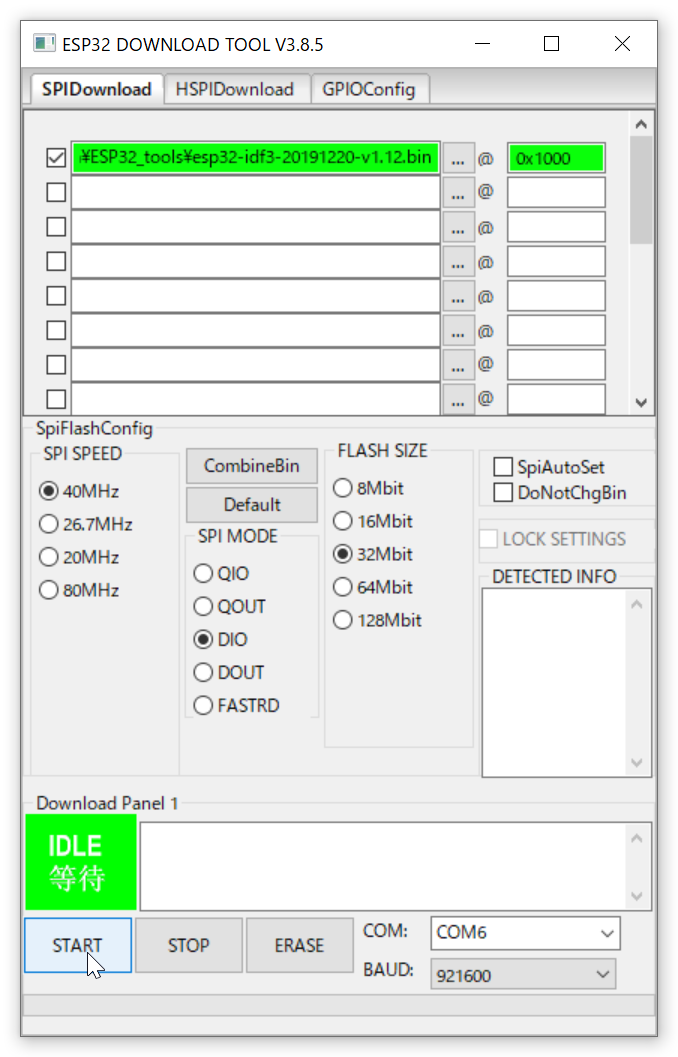Toggle the LOCK SETTINGS checkbox
Screen dimensions: 678x1057
point(489,539)
